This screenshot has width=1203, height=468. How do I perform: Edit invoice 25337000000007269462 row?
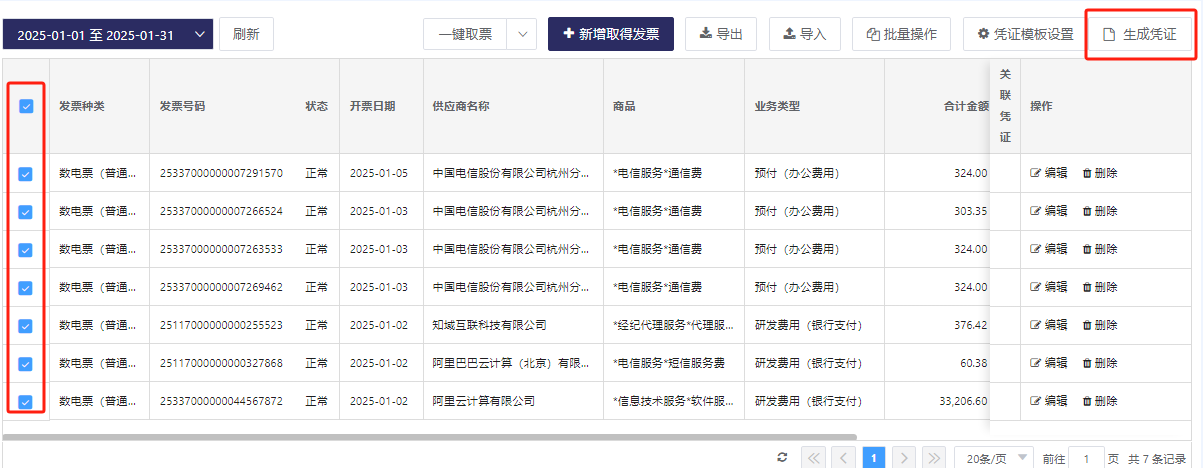click(x=1049, y=287)
